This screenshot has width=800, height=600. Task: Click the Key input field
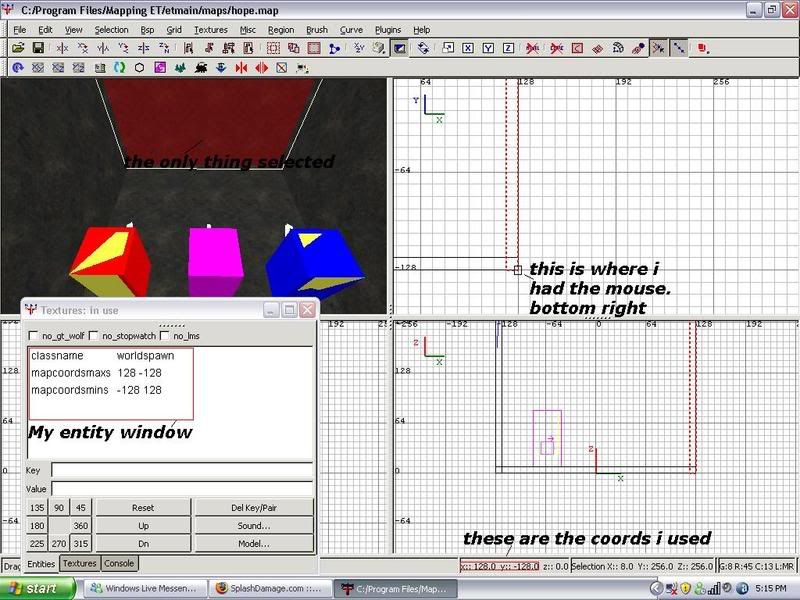[182, 470]
